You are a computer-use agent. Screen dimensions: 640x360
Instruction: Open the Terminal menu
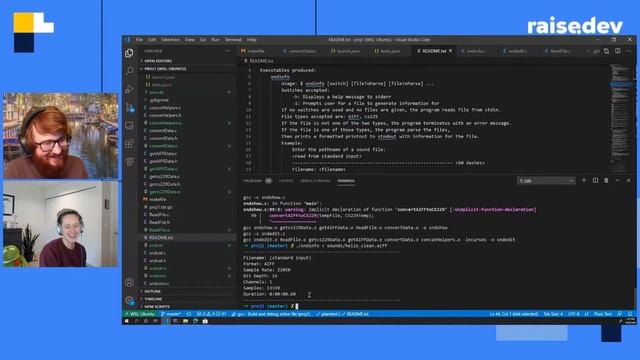[x=233, y=40]
